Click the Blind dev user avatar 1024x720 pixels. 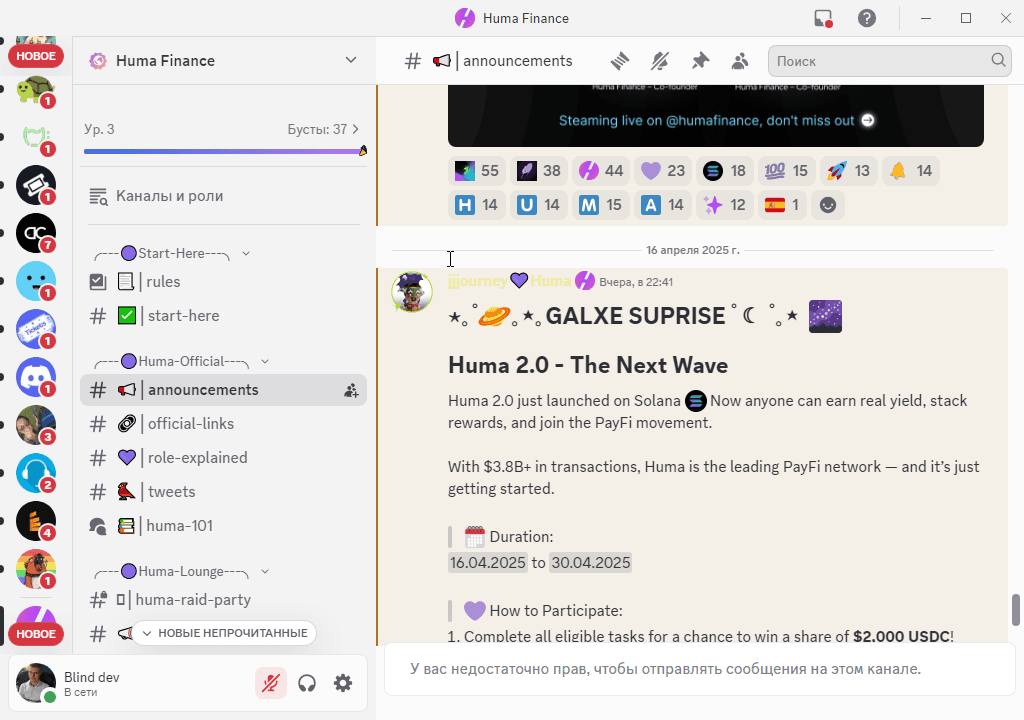pos(35,683)
